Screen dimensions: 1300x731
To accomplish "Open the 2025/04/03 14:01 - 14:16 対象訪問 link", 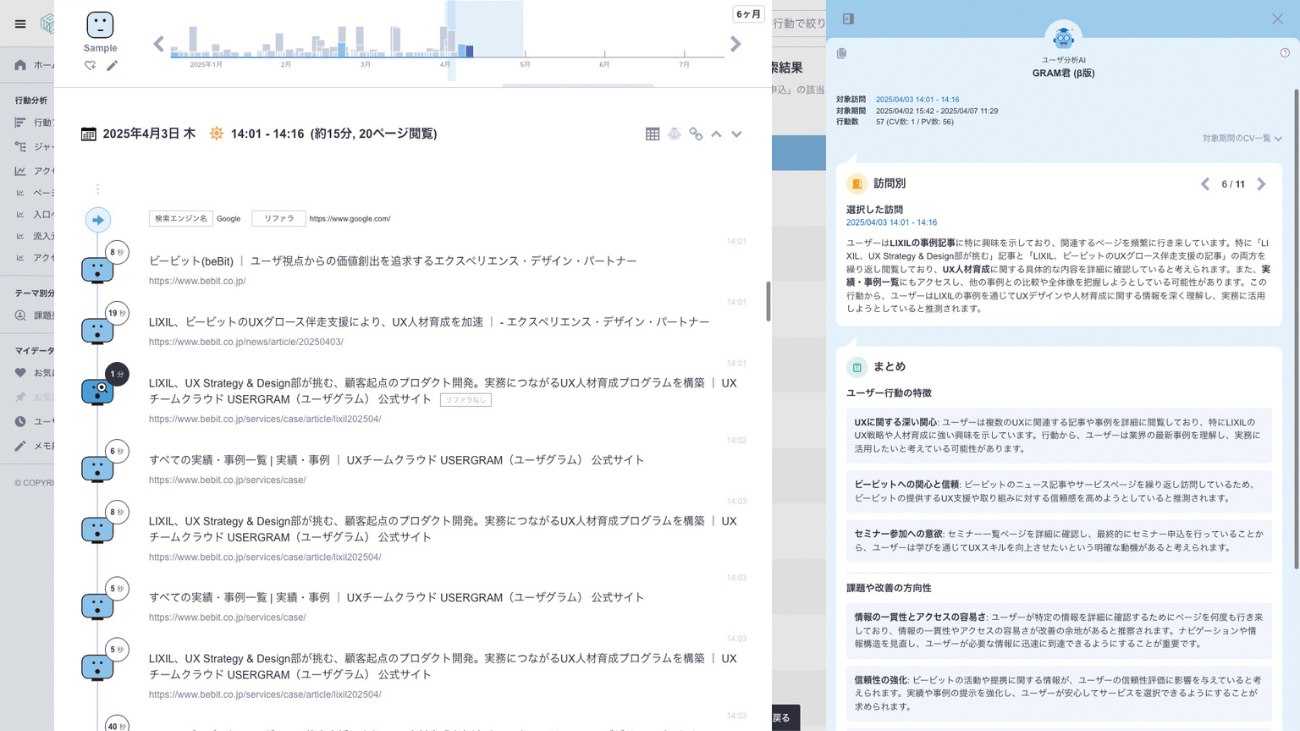I will (917, 100).
